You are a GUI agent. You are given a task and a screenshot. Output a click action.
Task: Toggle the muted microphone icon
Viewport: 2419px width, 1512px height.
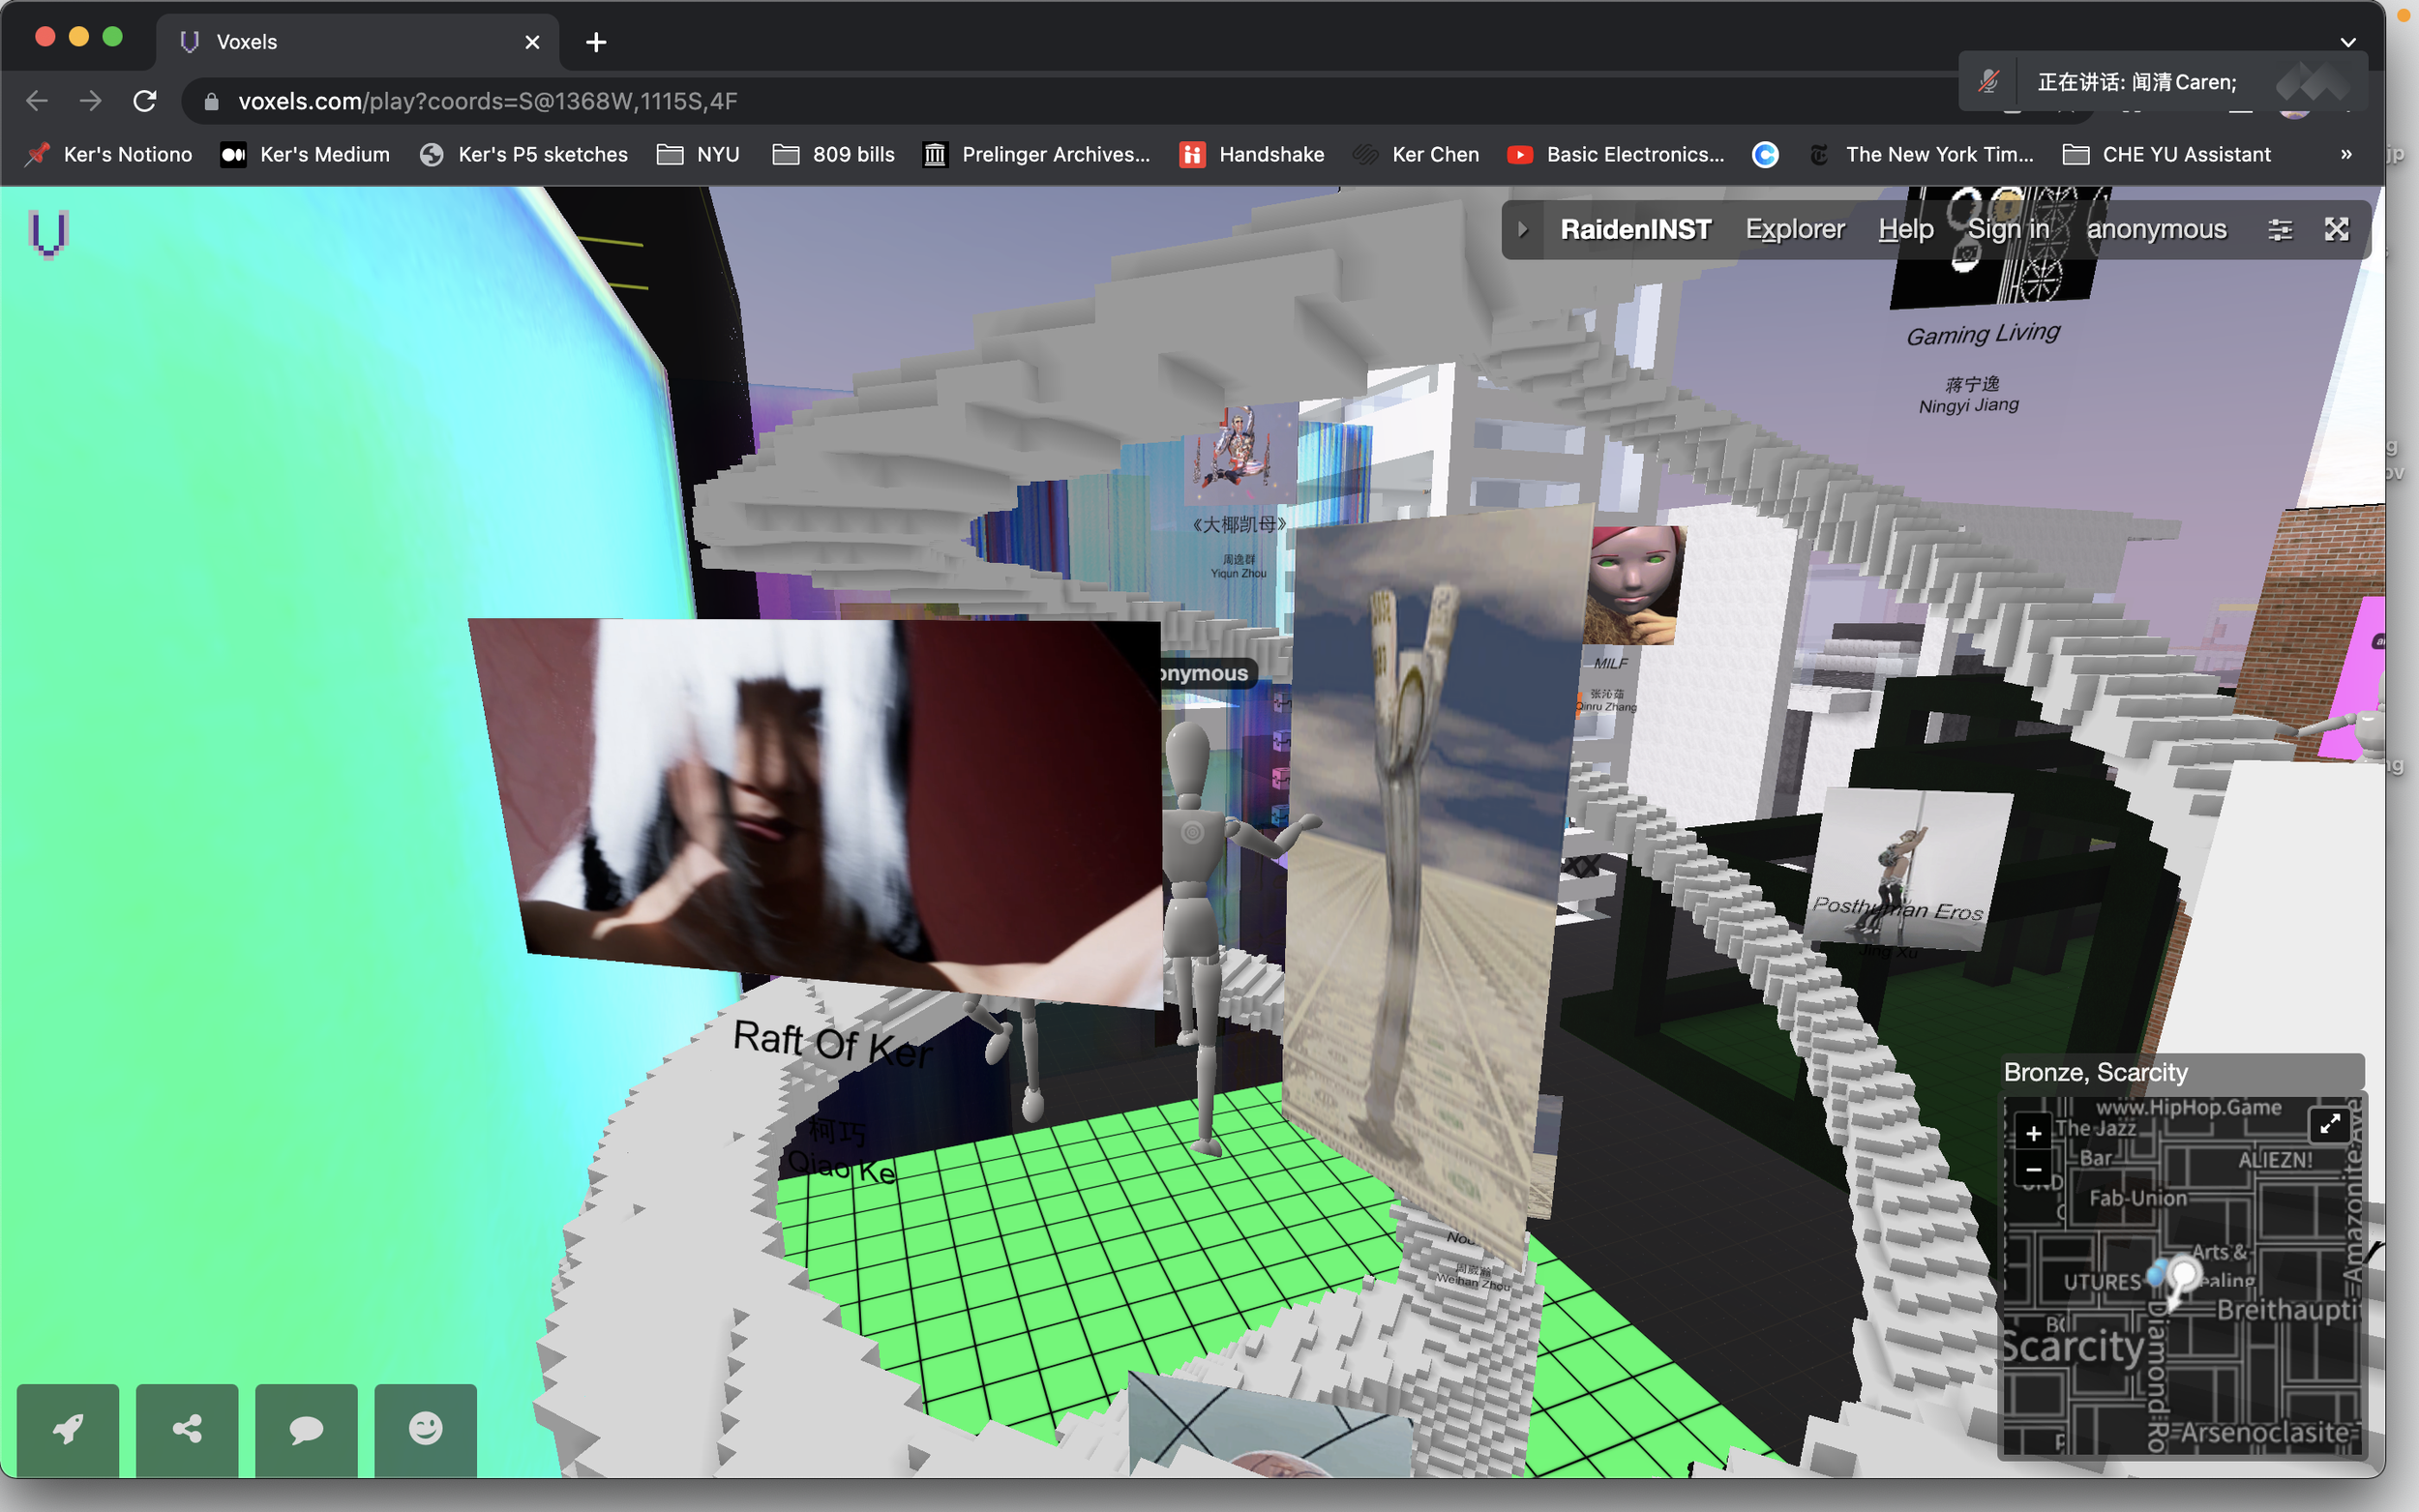1989,82
